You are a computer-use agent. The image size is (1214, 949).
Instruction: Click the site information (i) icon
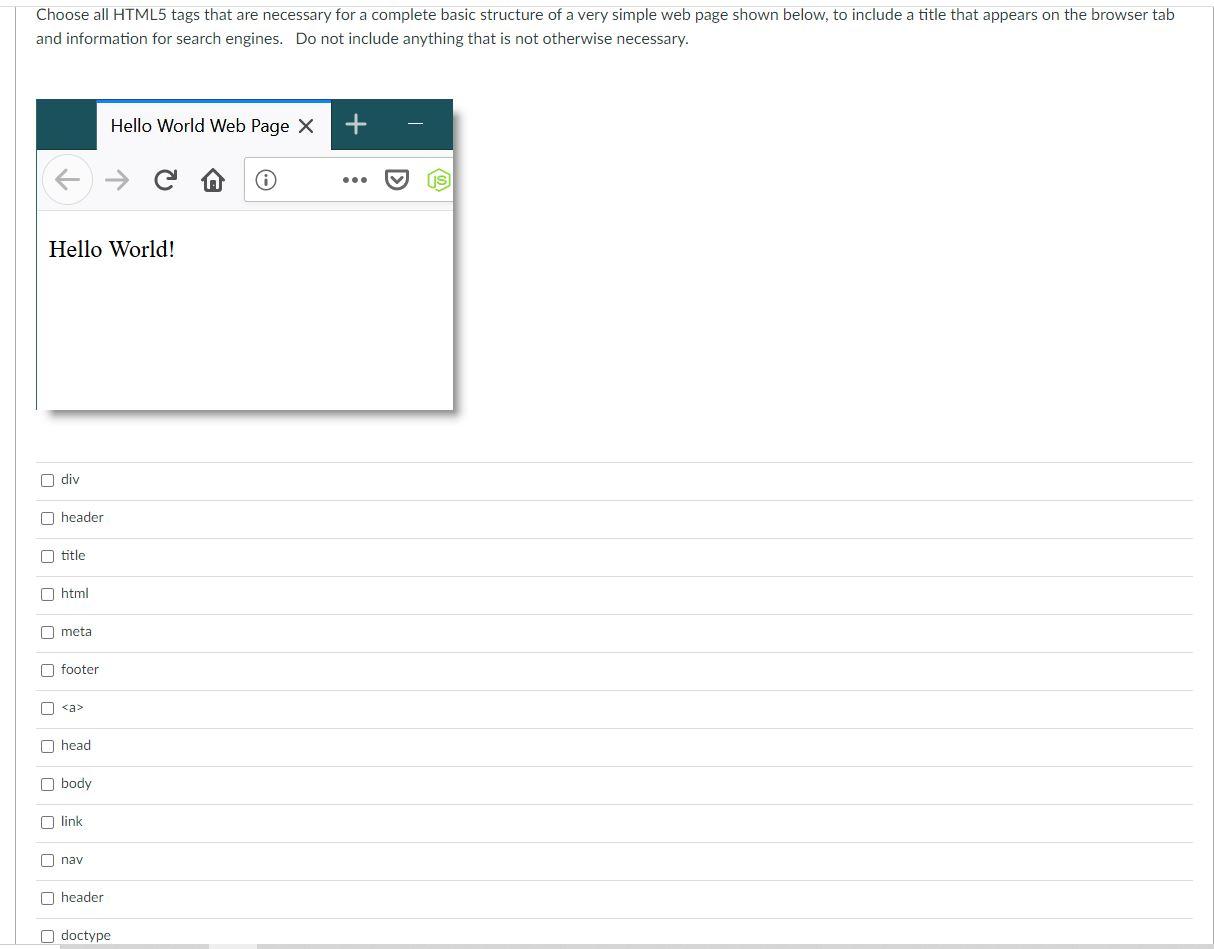tap(265, 180)
